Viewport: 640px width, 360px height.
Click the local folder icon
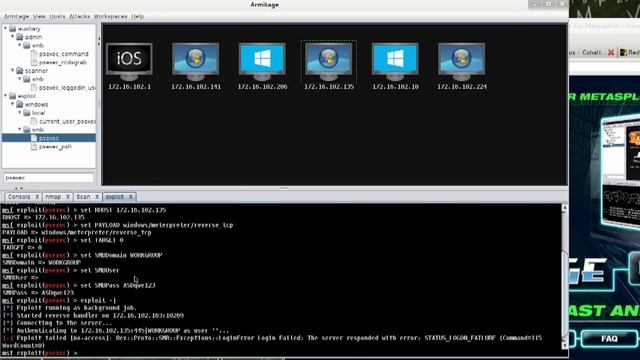point(27,113)
